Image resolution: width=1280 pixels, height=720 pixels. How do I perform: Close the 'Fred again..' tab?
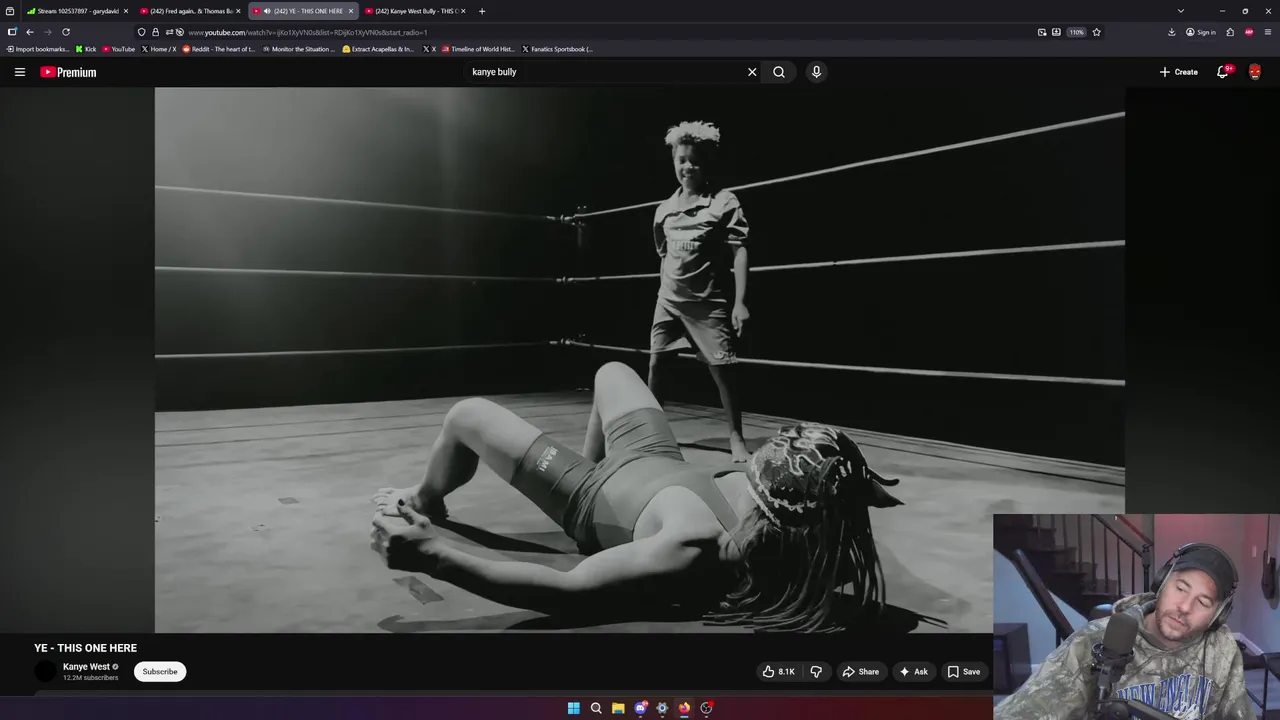(238, 11)
